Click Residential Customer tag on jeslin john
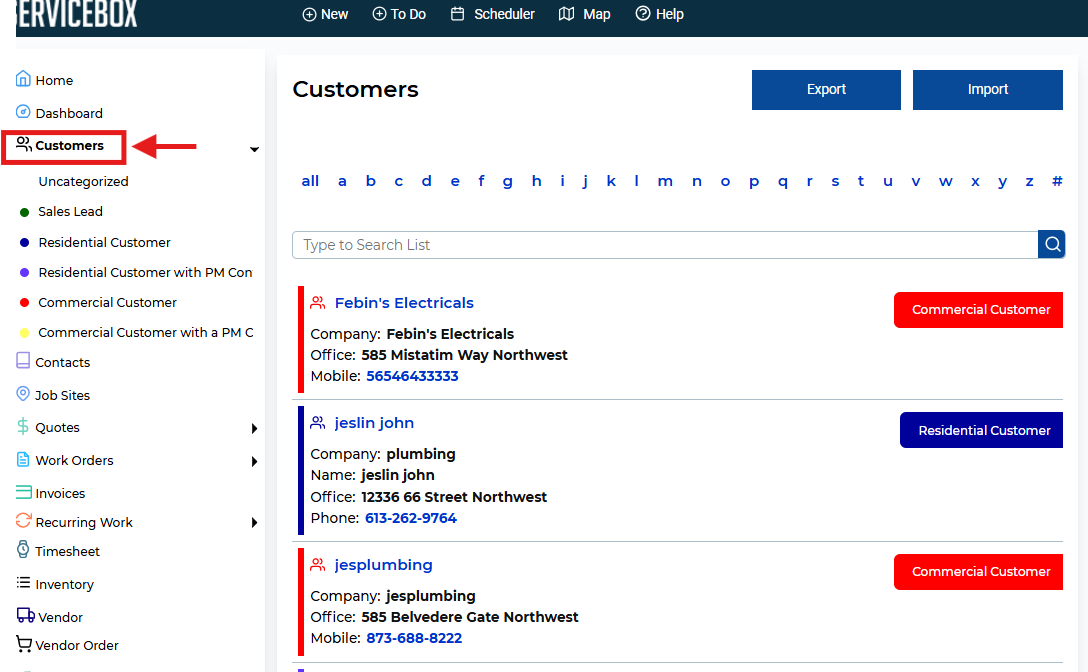The image size is (1088, 672). click(x=981, y=430)
